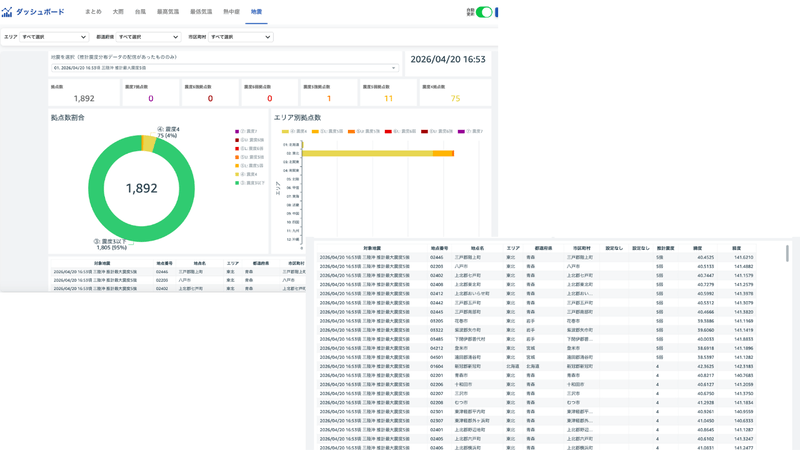The height and width of the screenshot is (450, 800).
Task: Click the yellow 東北 bar in area chart
Action: (367, 153)
